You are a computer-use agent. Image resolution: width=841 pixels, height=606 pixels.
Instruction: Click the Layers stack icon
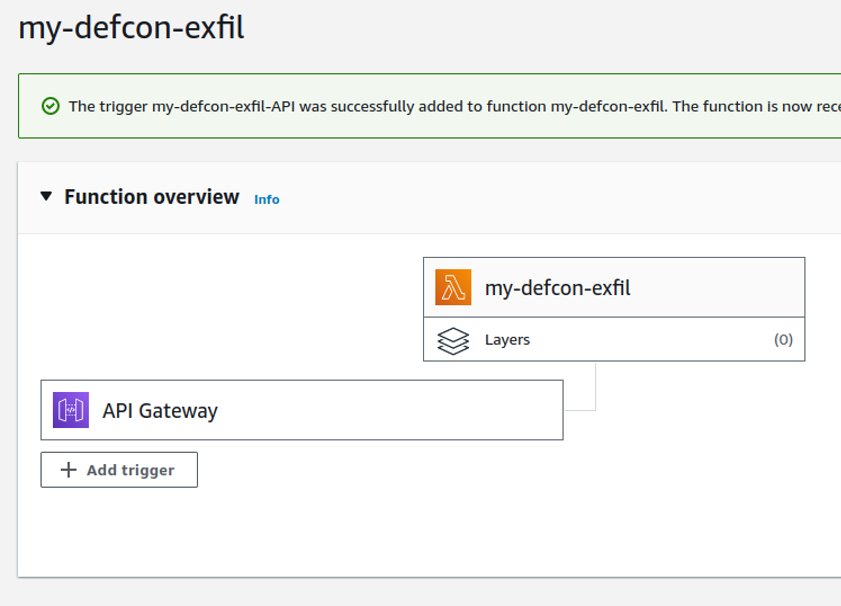tap(453, 340)
